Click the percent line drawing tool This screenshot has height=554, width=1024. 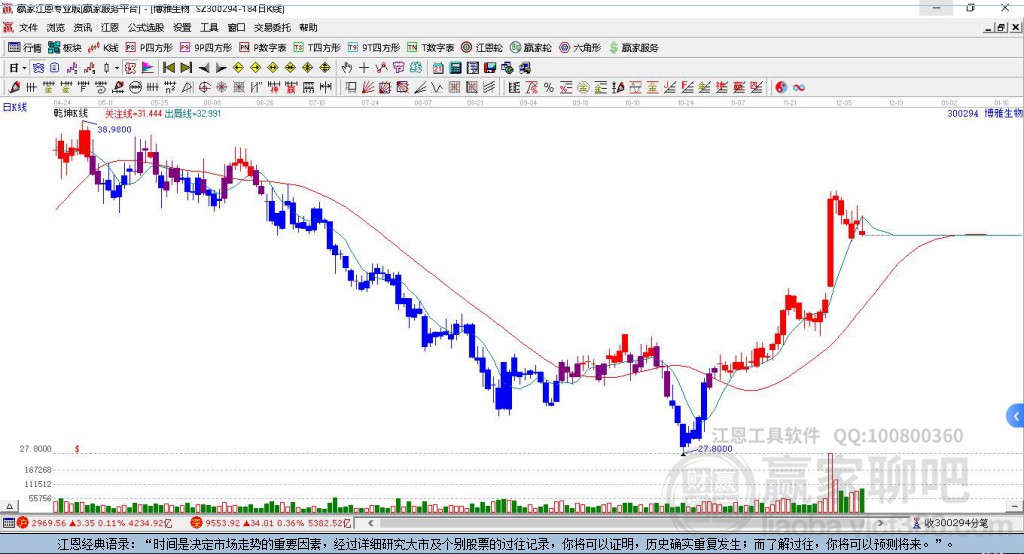(x=549, y=87)
